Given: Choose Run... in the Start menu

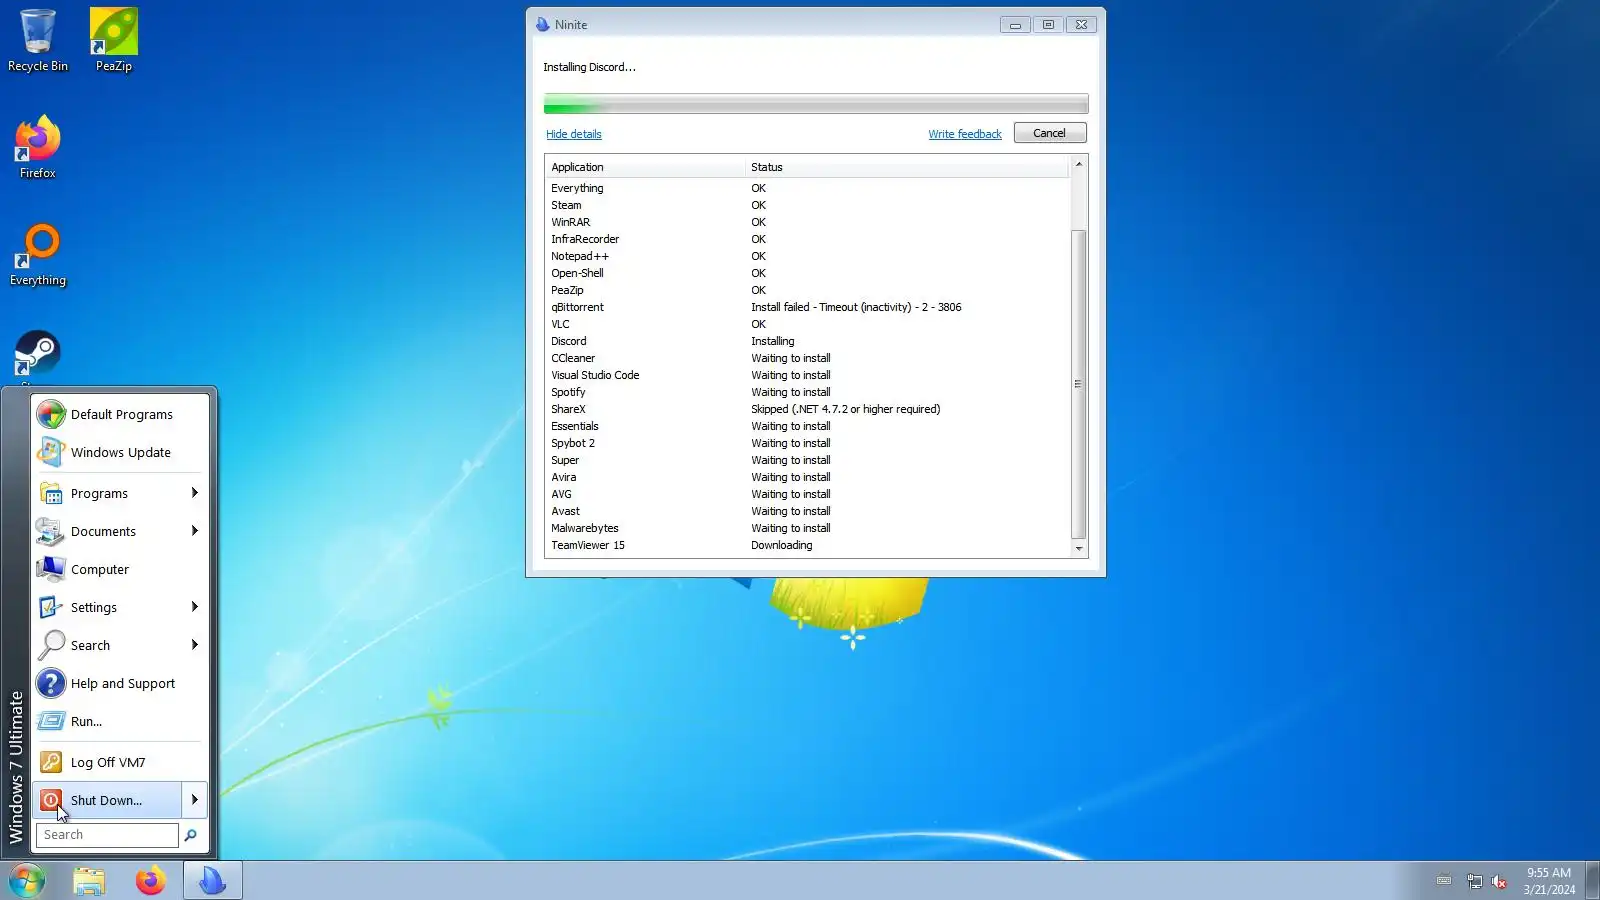Looking at the screenshot, I should pyautogui.click(x=120, y=721).
